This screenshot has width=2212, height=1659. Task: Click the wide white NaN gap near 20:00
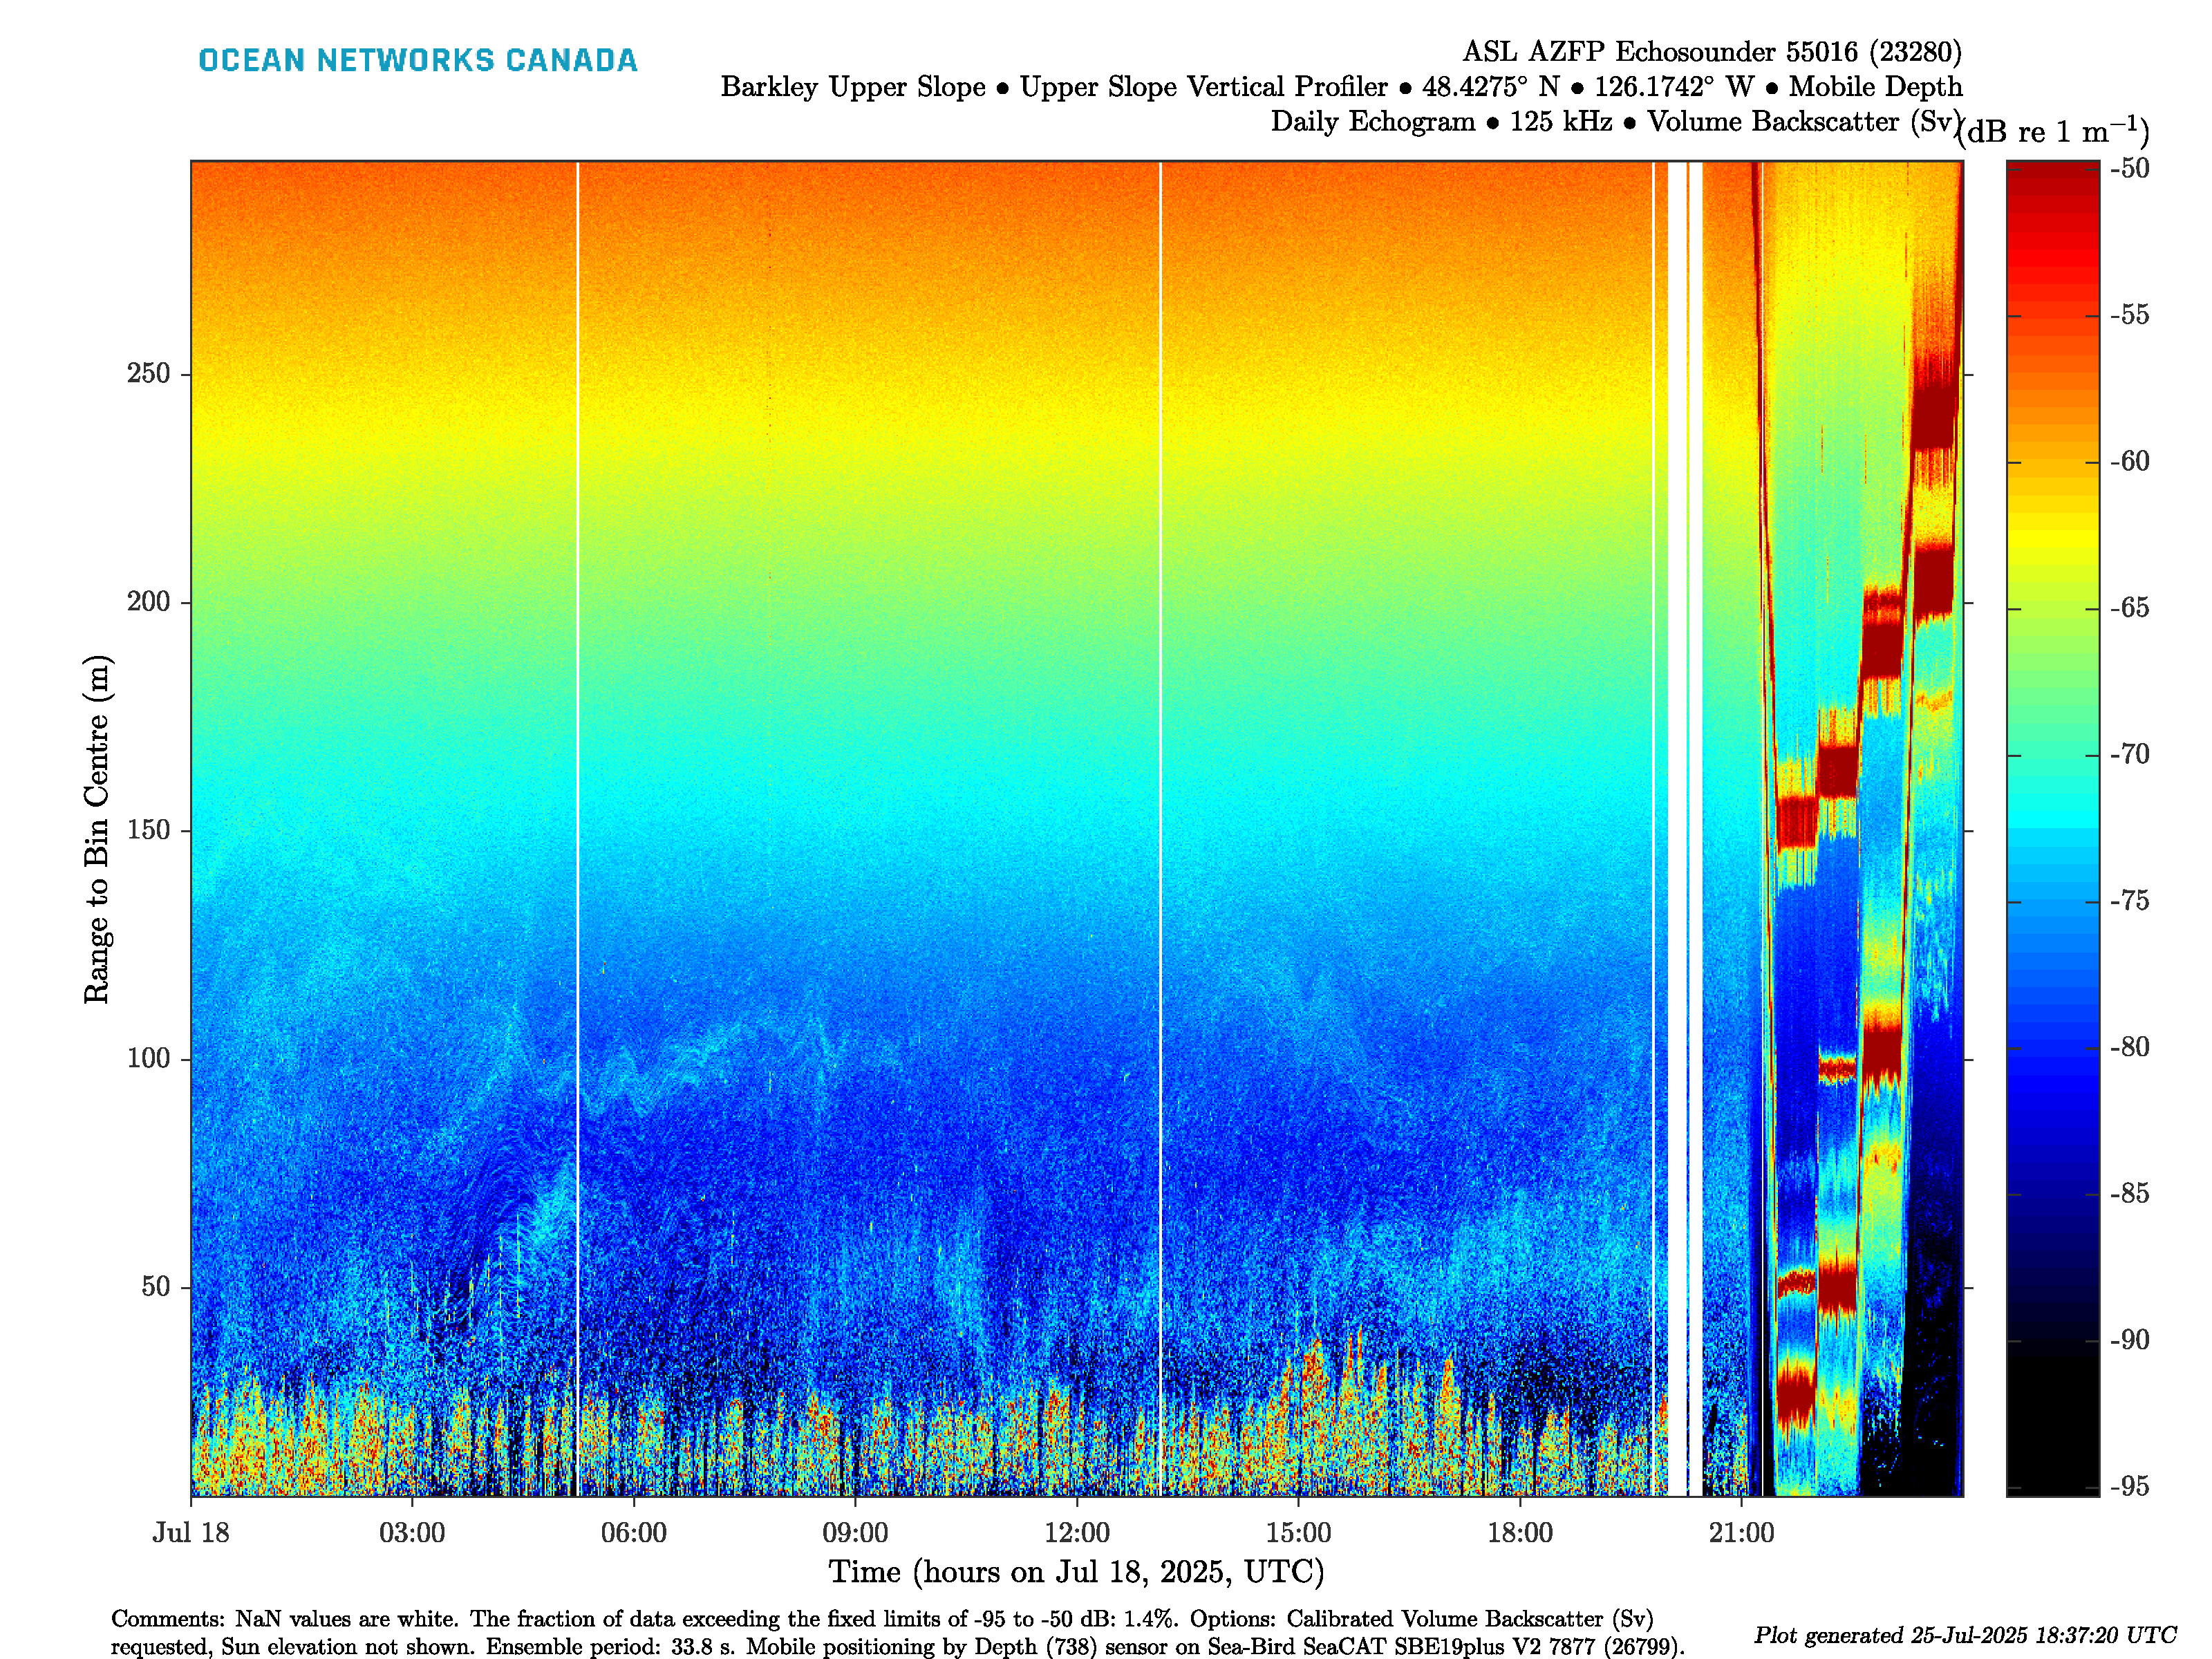pos(1677,828)
